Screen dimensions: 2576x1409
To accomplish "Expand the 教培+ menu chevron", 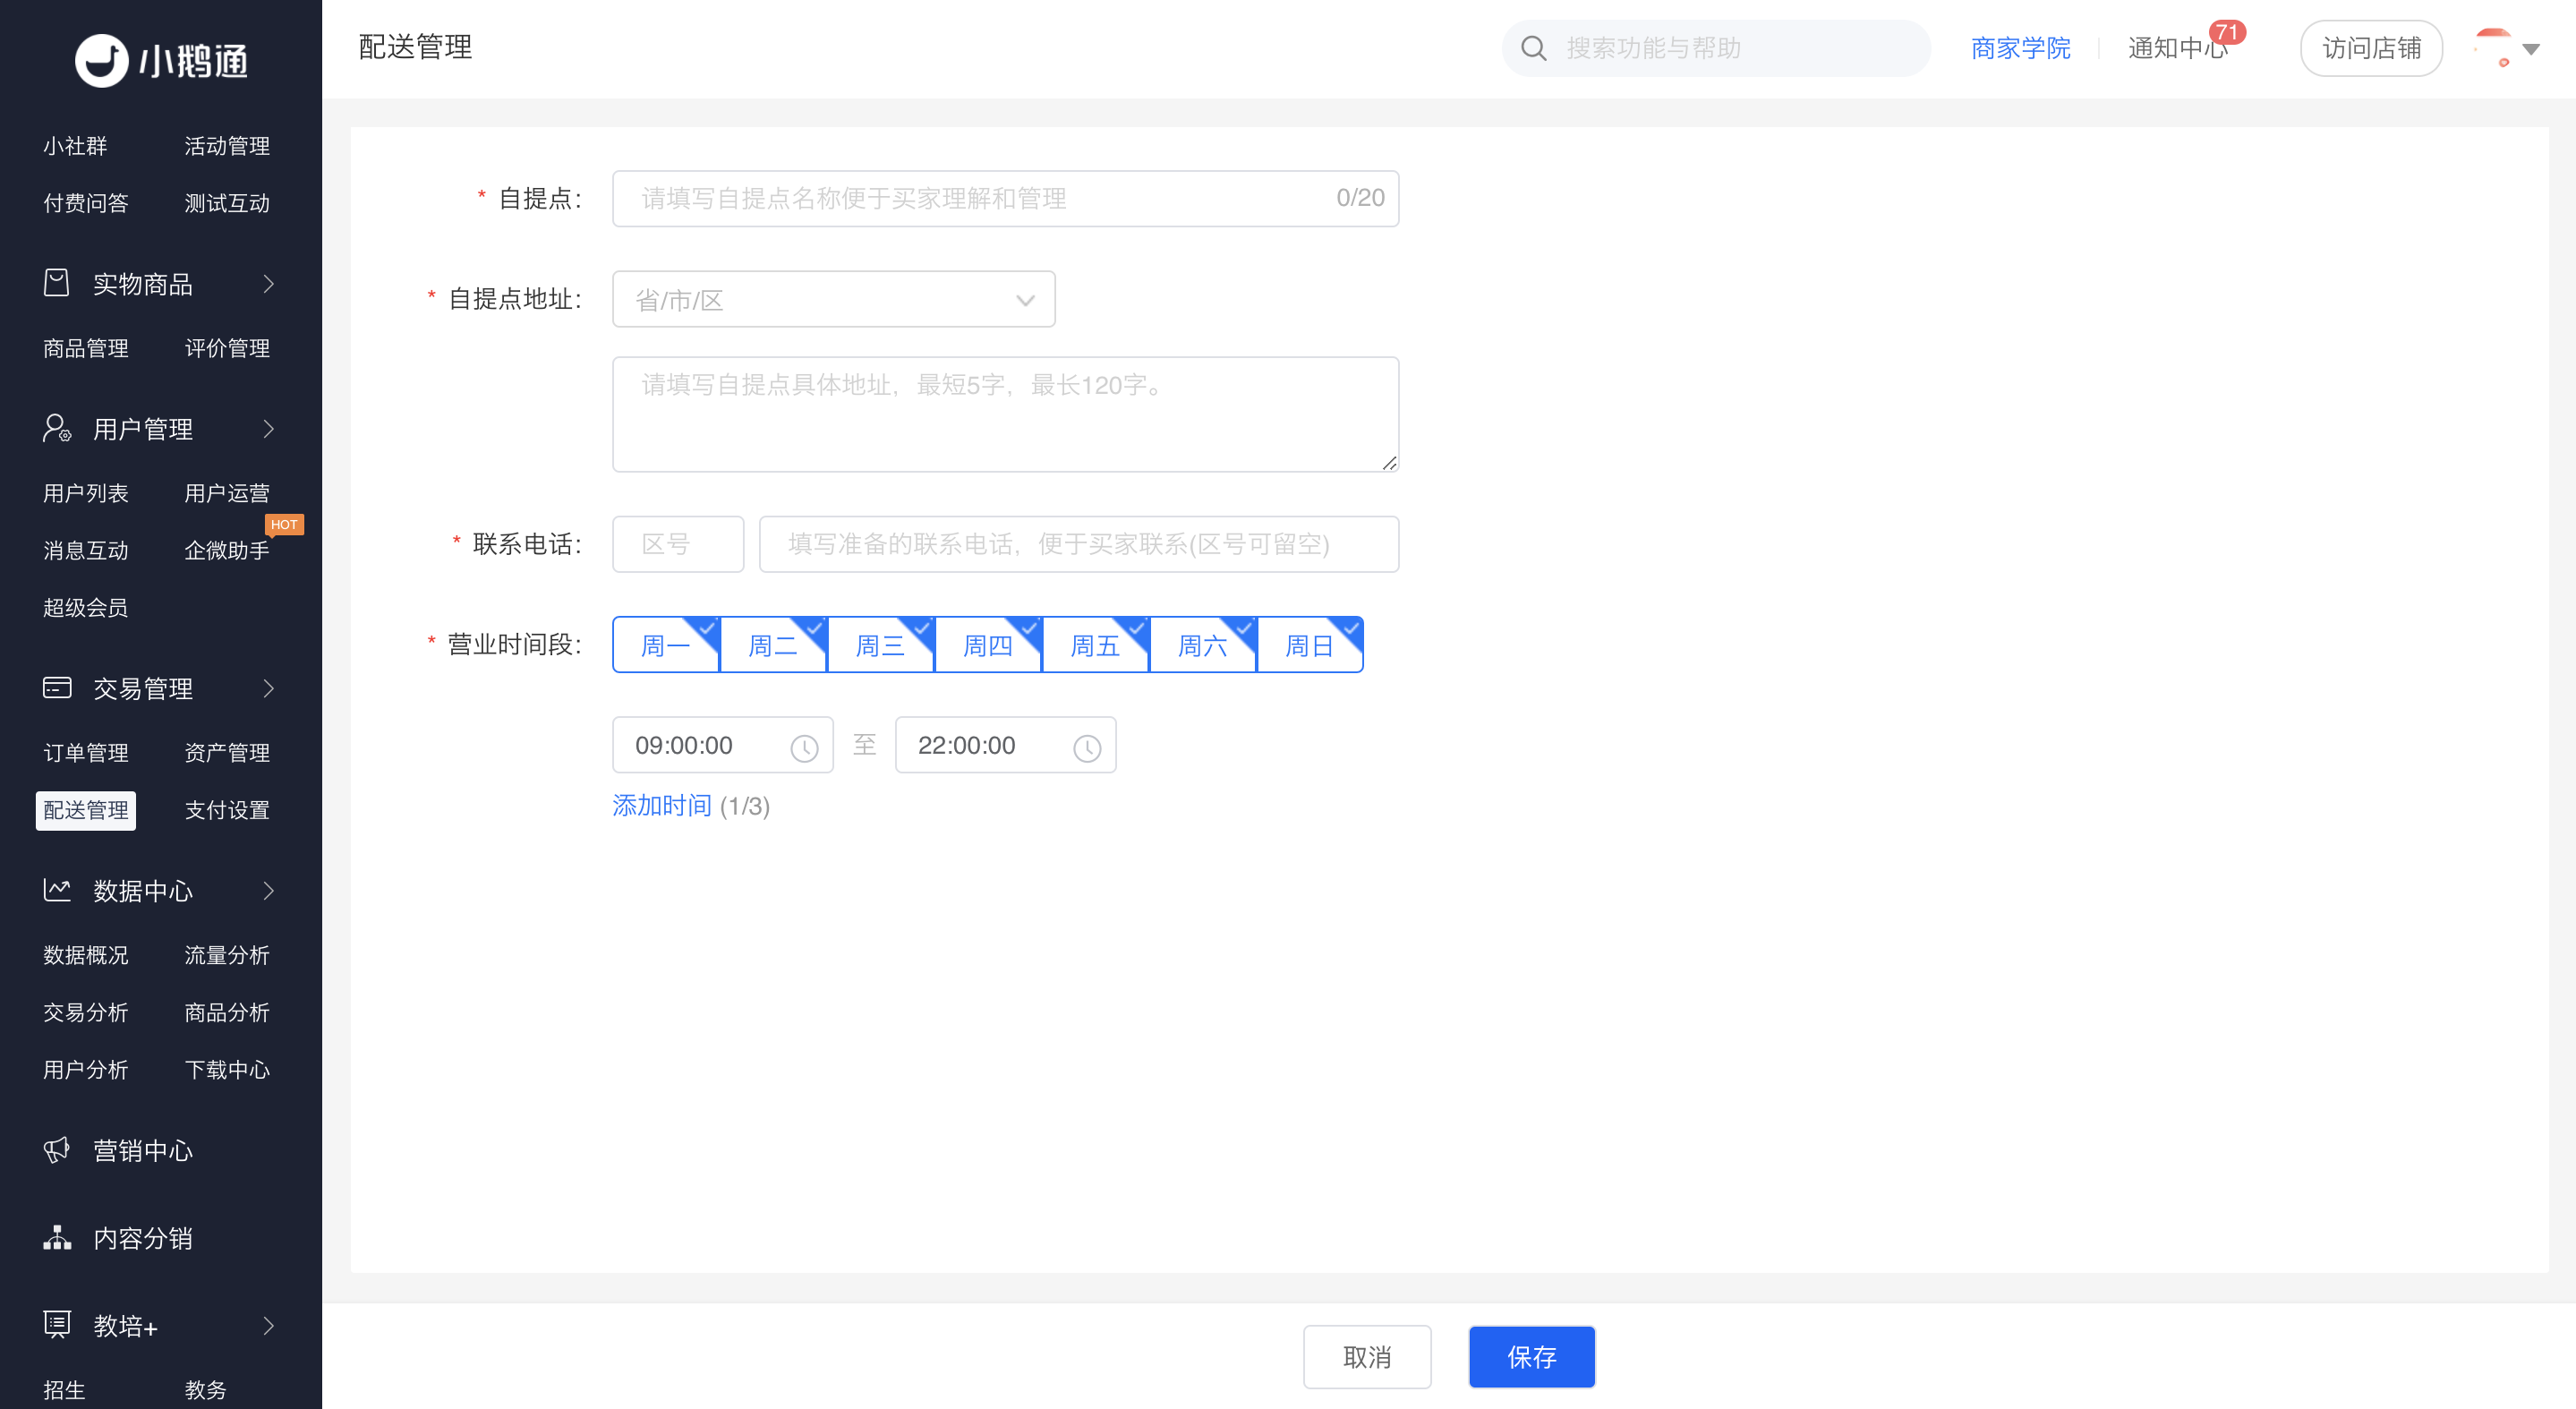I will point(268,1326).
